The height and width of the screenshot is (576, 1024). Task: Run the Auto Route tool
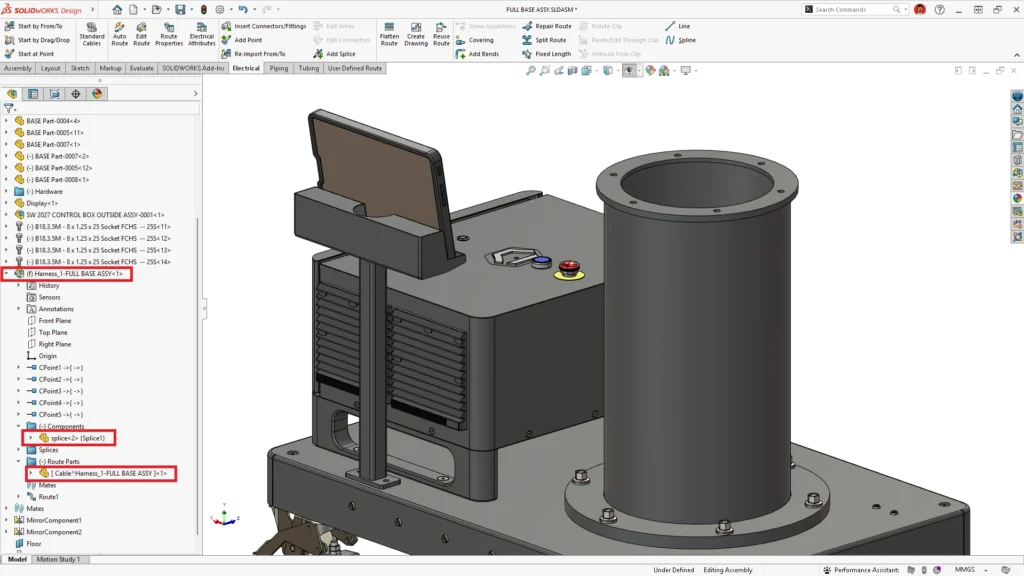pyautogui.click(x=120, y=34)
